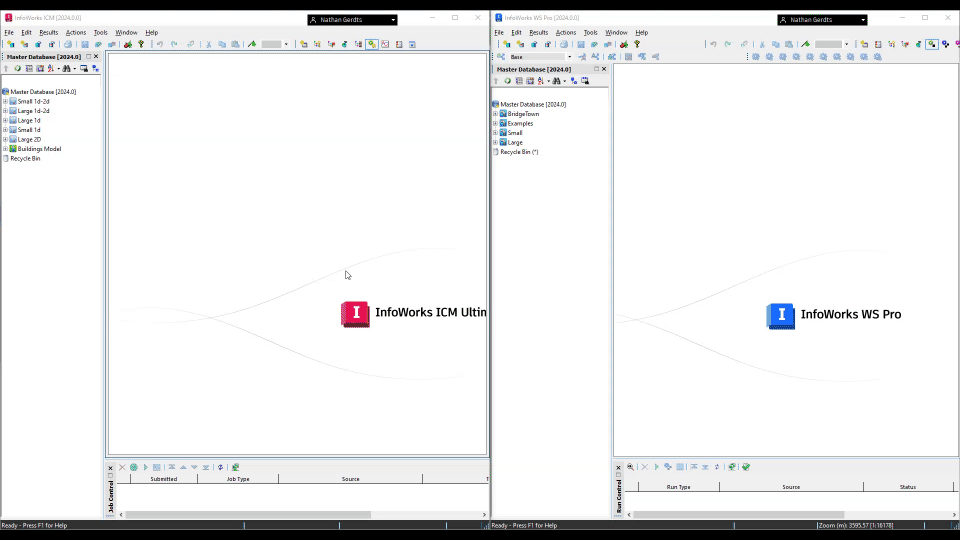960x540 pixels.
Task: Select Small 1d in the ICM tree
Action: (29, 130)
